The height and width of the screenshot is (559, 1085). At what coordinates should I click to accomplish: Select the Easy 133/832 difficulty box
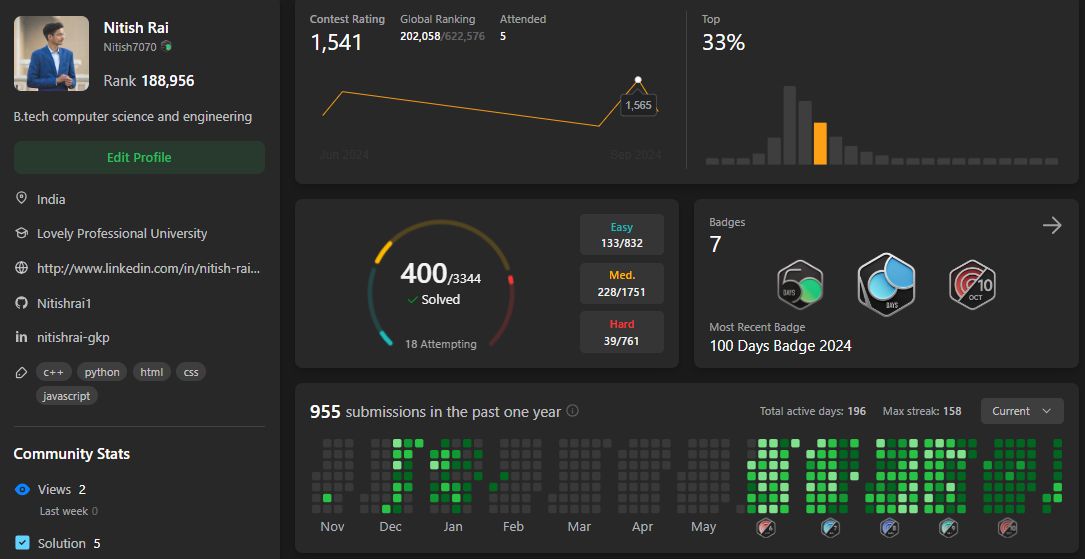click(621, 235)
